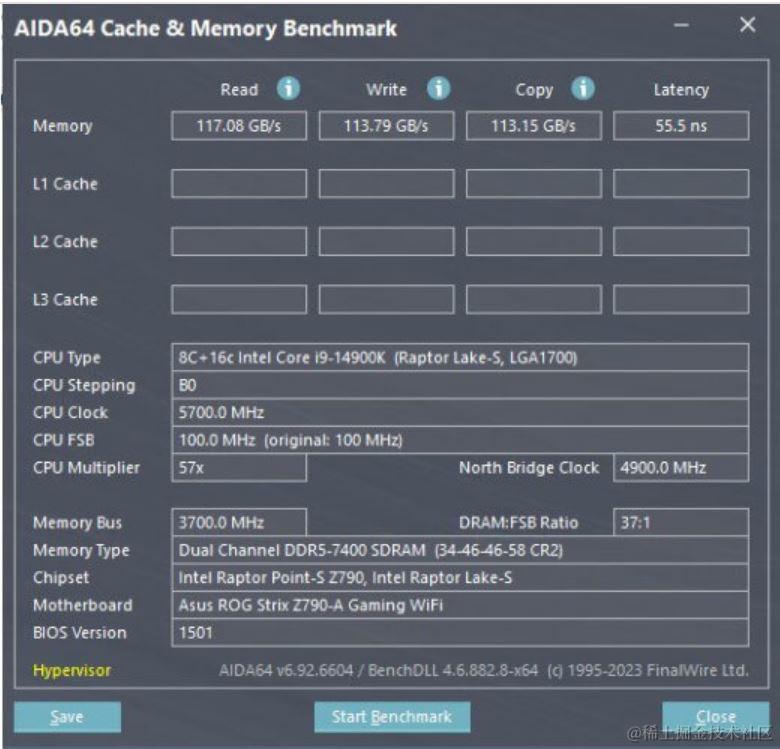This screenshot has width=780, height=749.
Task: Click the Latency column header
Action: pos(681,90)
